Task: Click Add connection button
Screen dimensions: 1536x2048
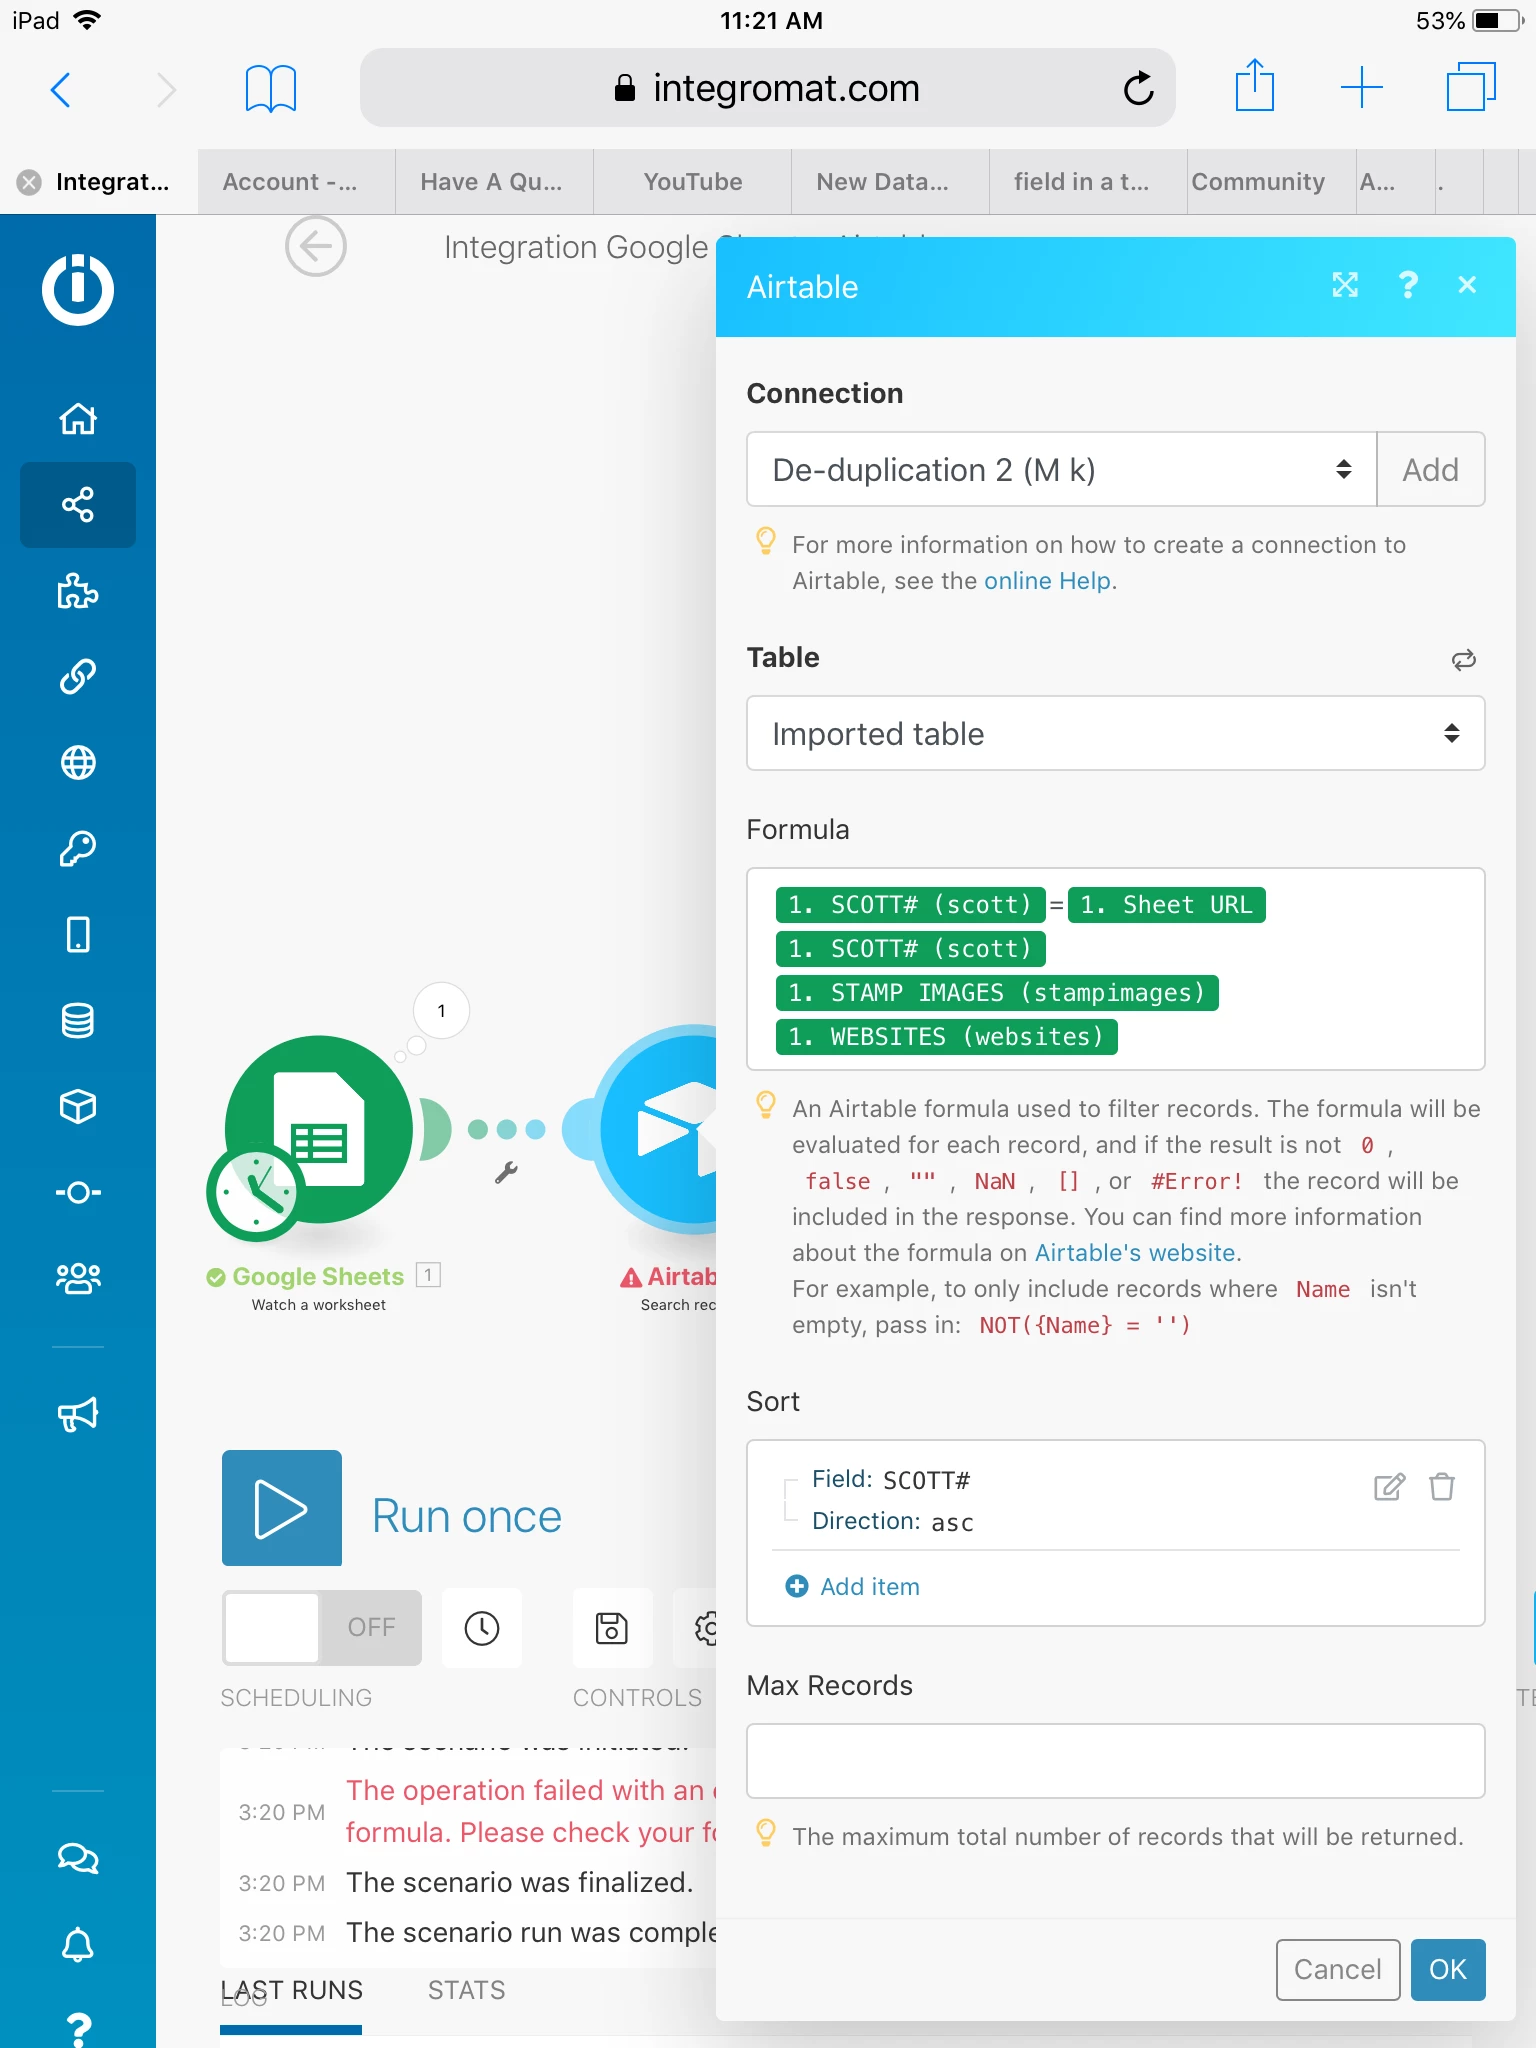Action: pos(1431,470)
